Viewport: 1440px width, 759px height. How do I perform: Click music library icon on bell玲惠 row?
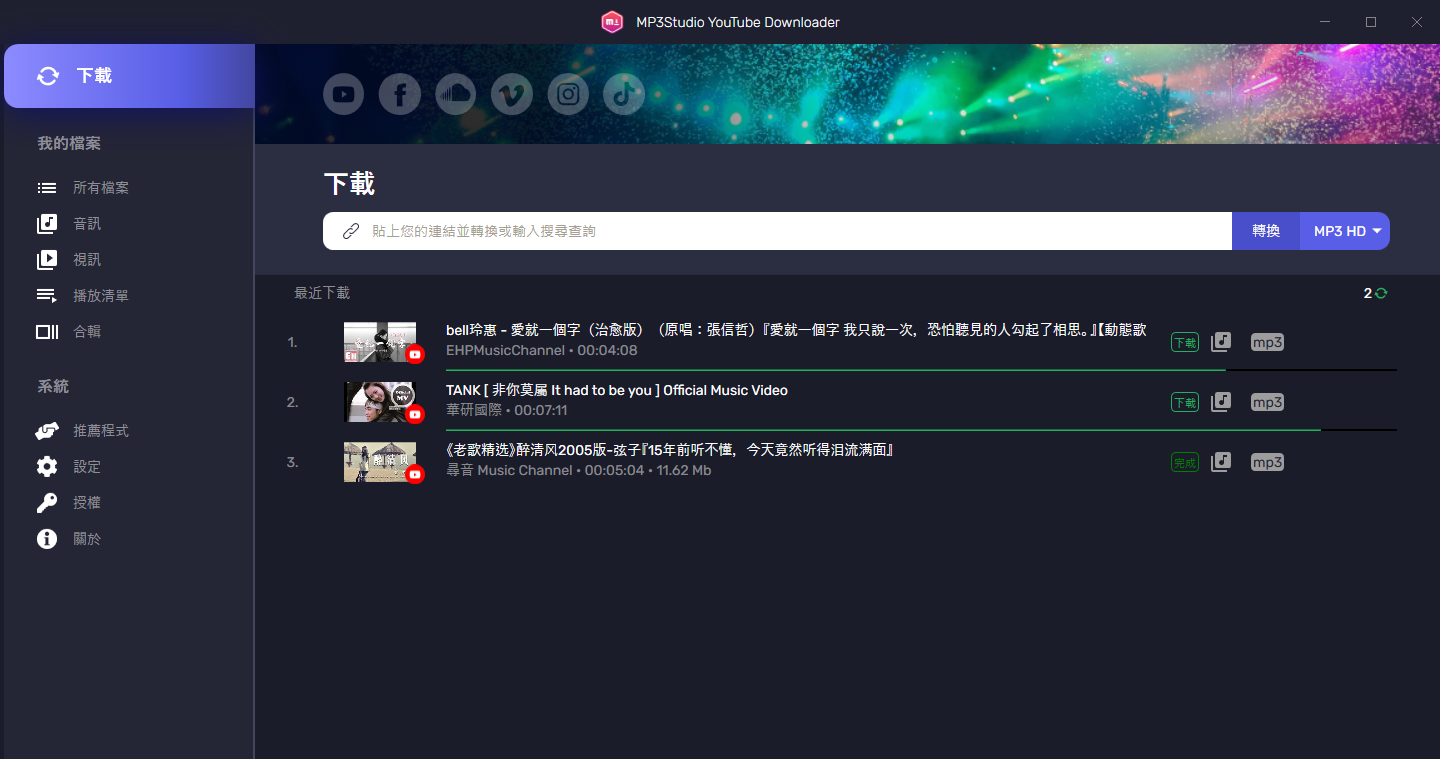pos(1221,342)
